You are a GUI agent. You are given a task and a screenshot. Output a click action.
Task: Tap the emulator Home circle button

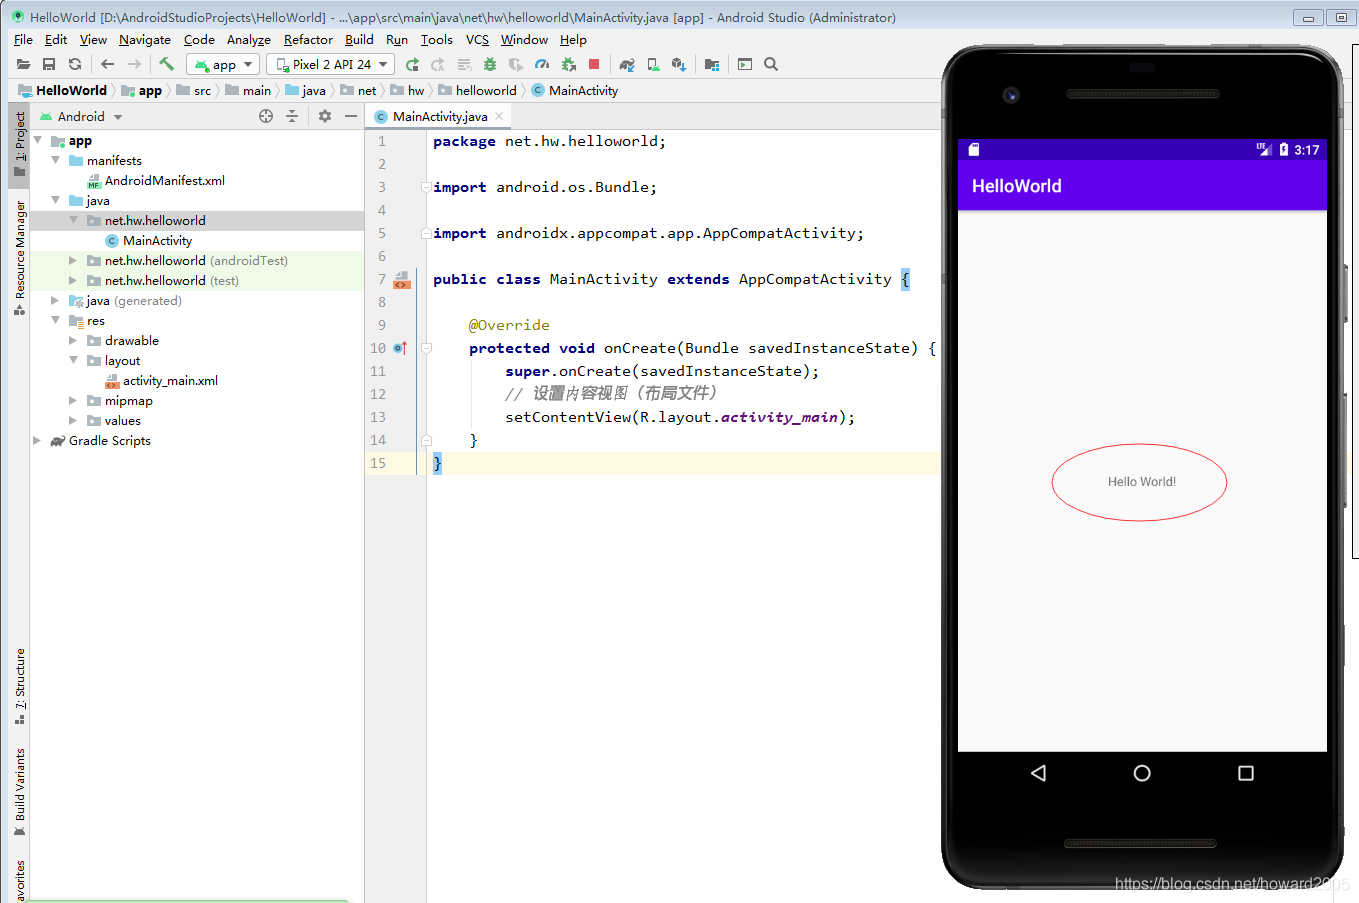(x=1142, y=773)
